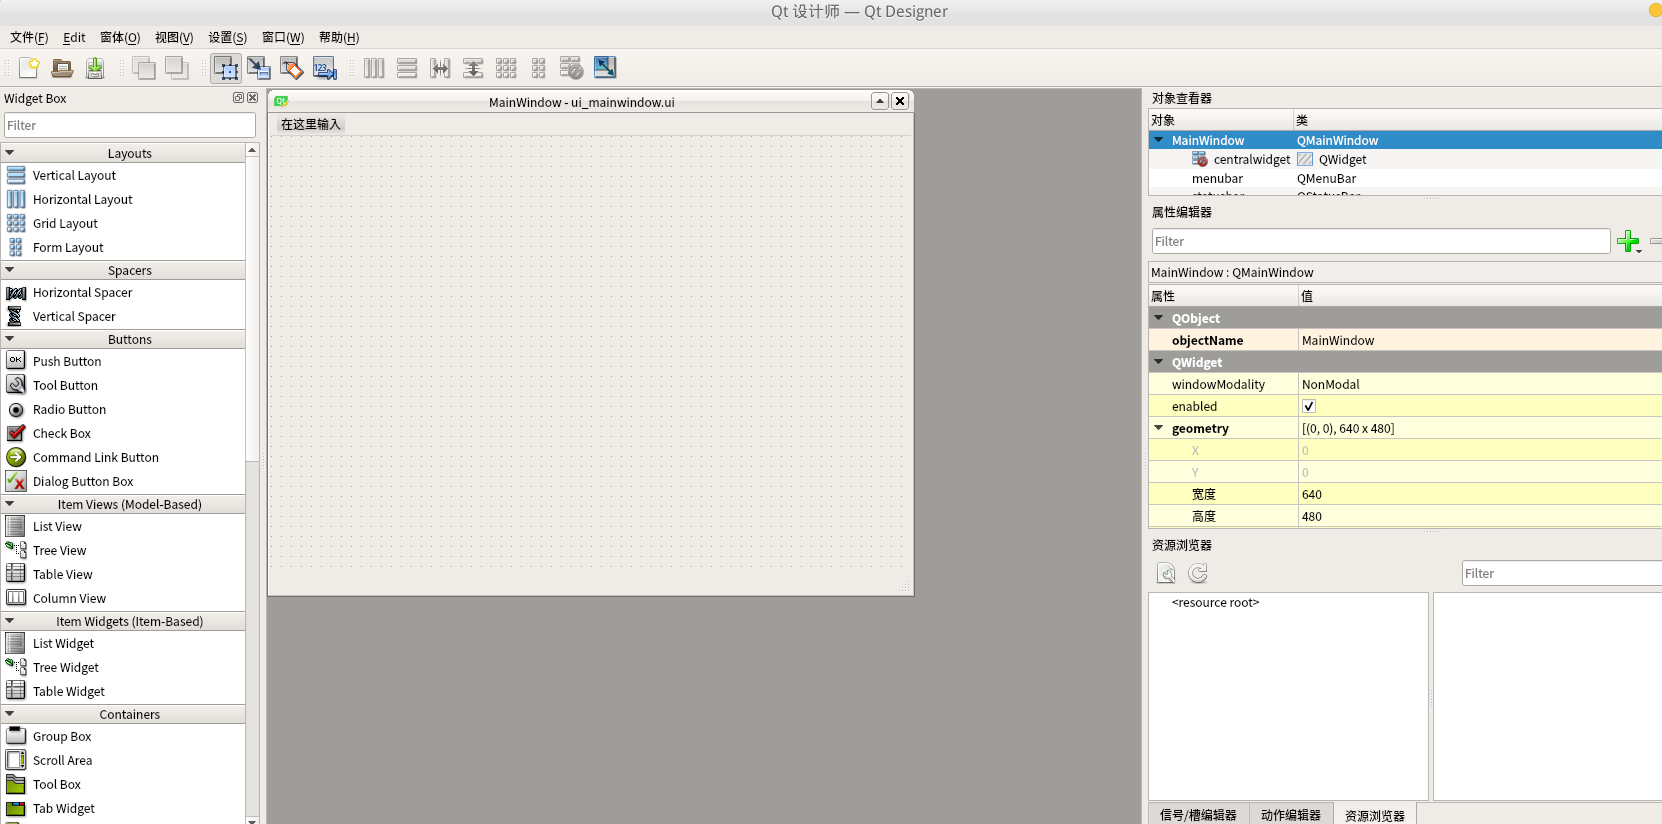Image resolution: width=1662 pixels, height=824 pixels.
Task: Open the 设置(S) menu
Action: 227,37
